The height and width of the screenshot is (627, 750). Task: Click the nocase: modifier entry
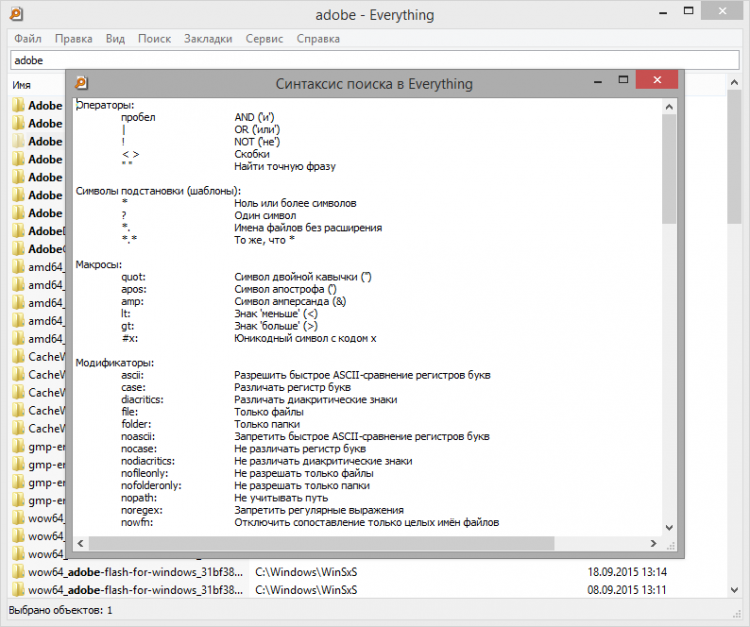coord(139,449)
